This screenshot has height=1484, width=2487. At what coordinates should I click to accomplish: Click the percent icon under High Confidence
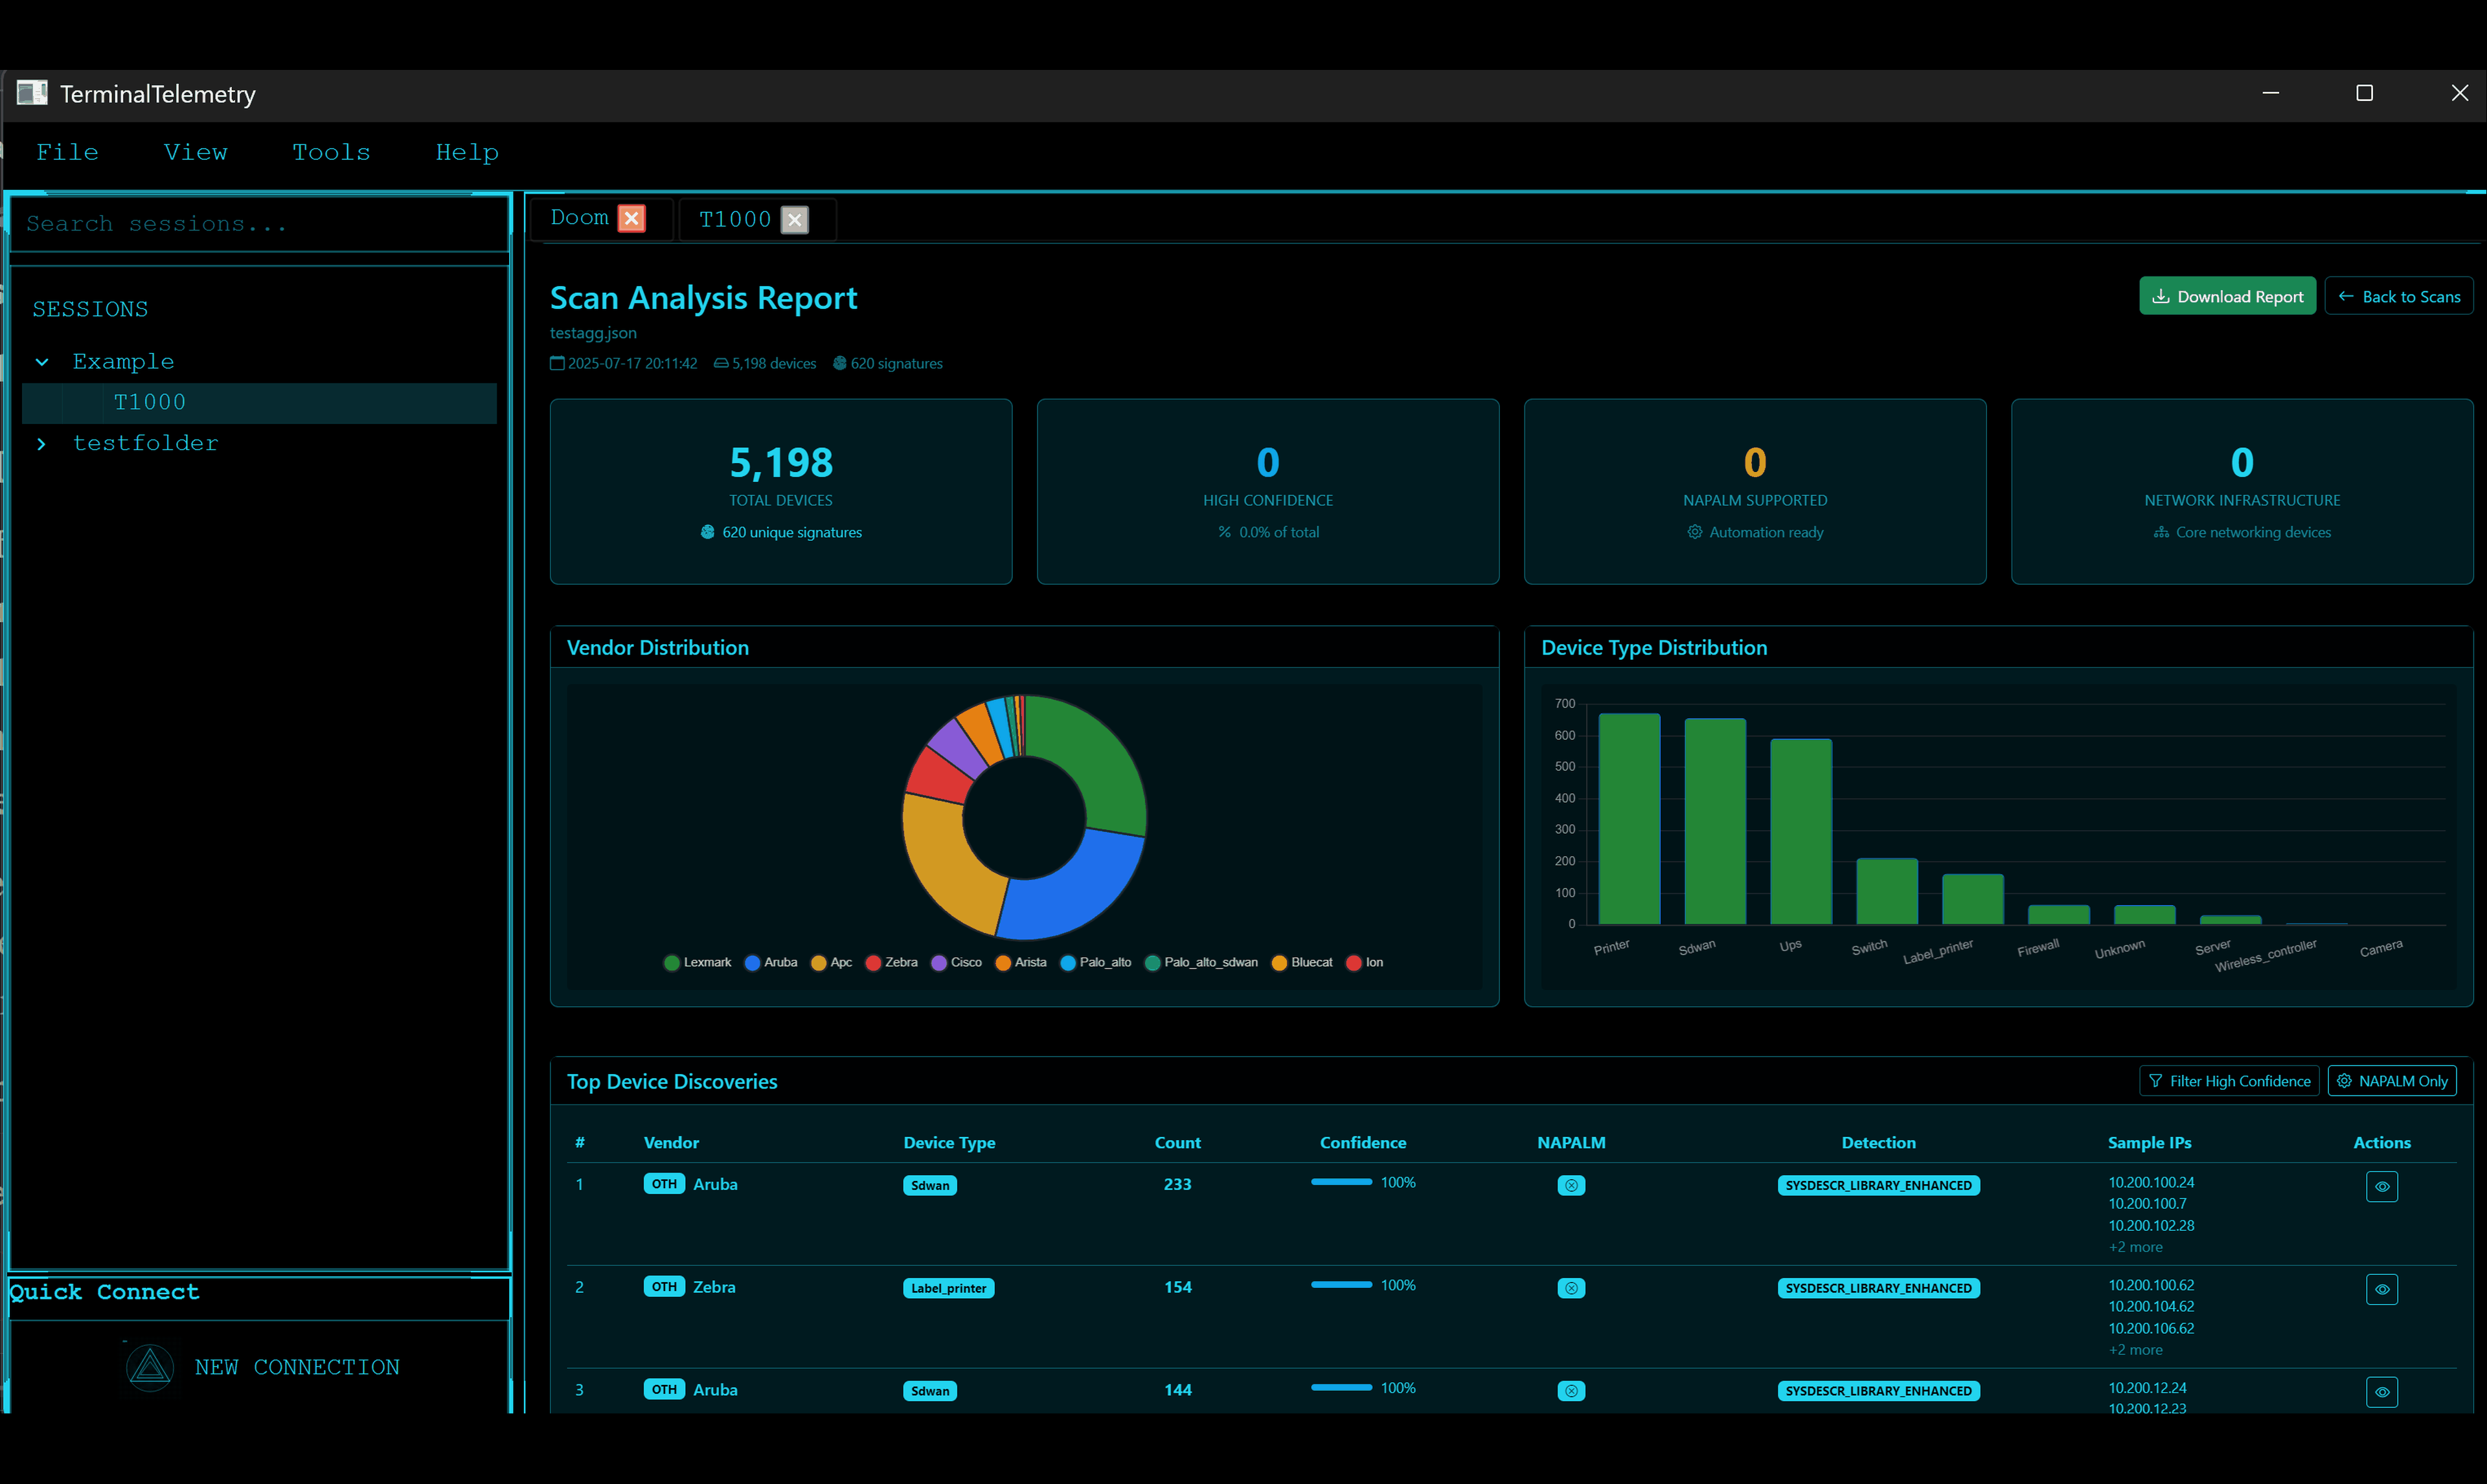[x=1225, y=532]
